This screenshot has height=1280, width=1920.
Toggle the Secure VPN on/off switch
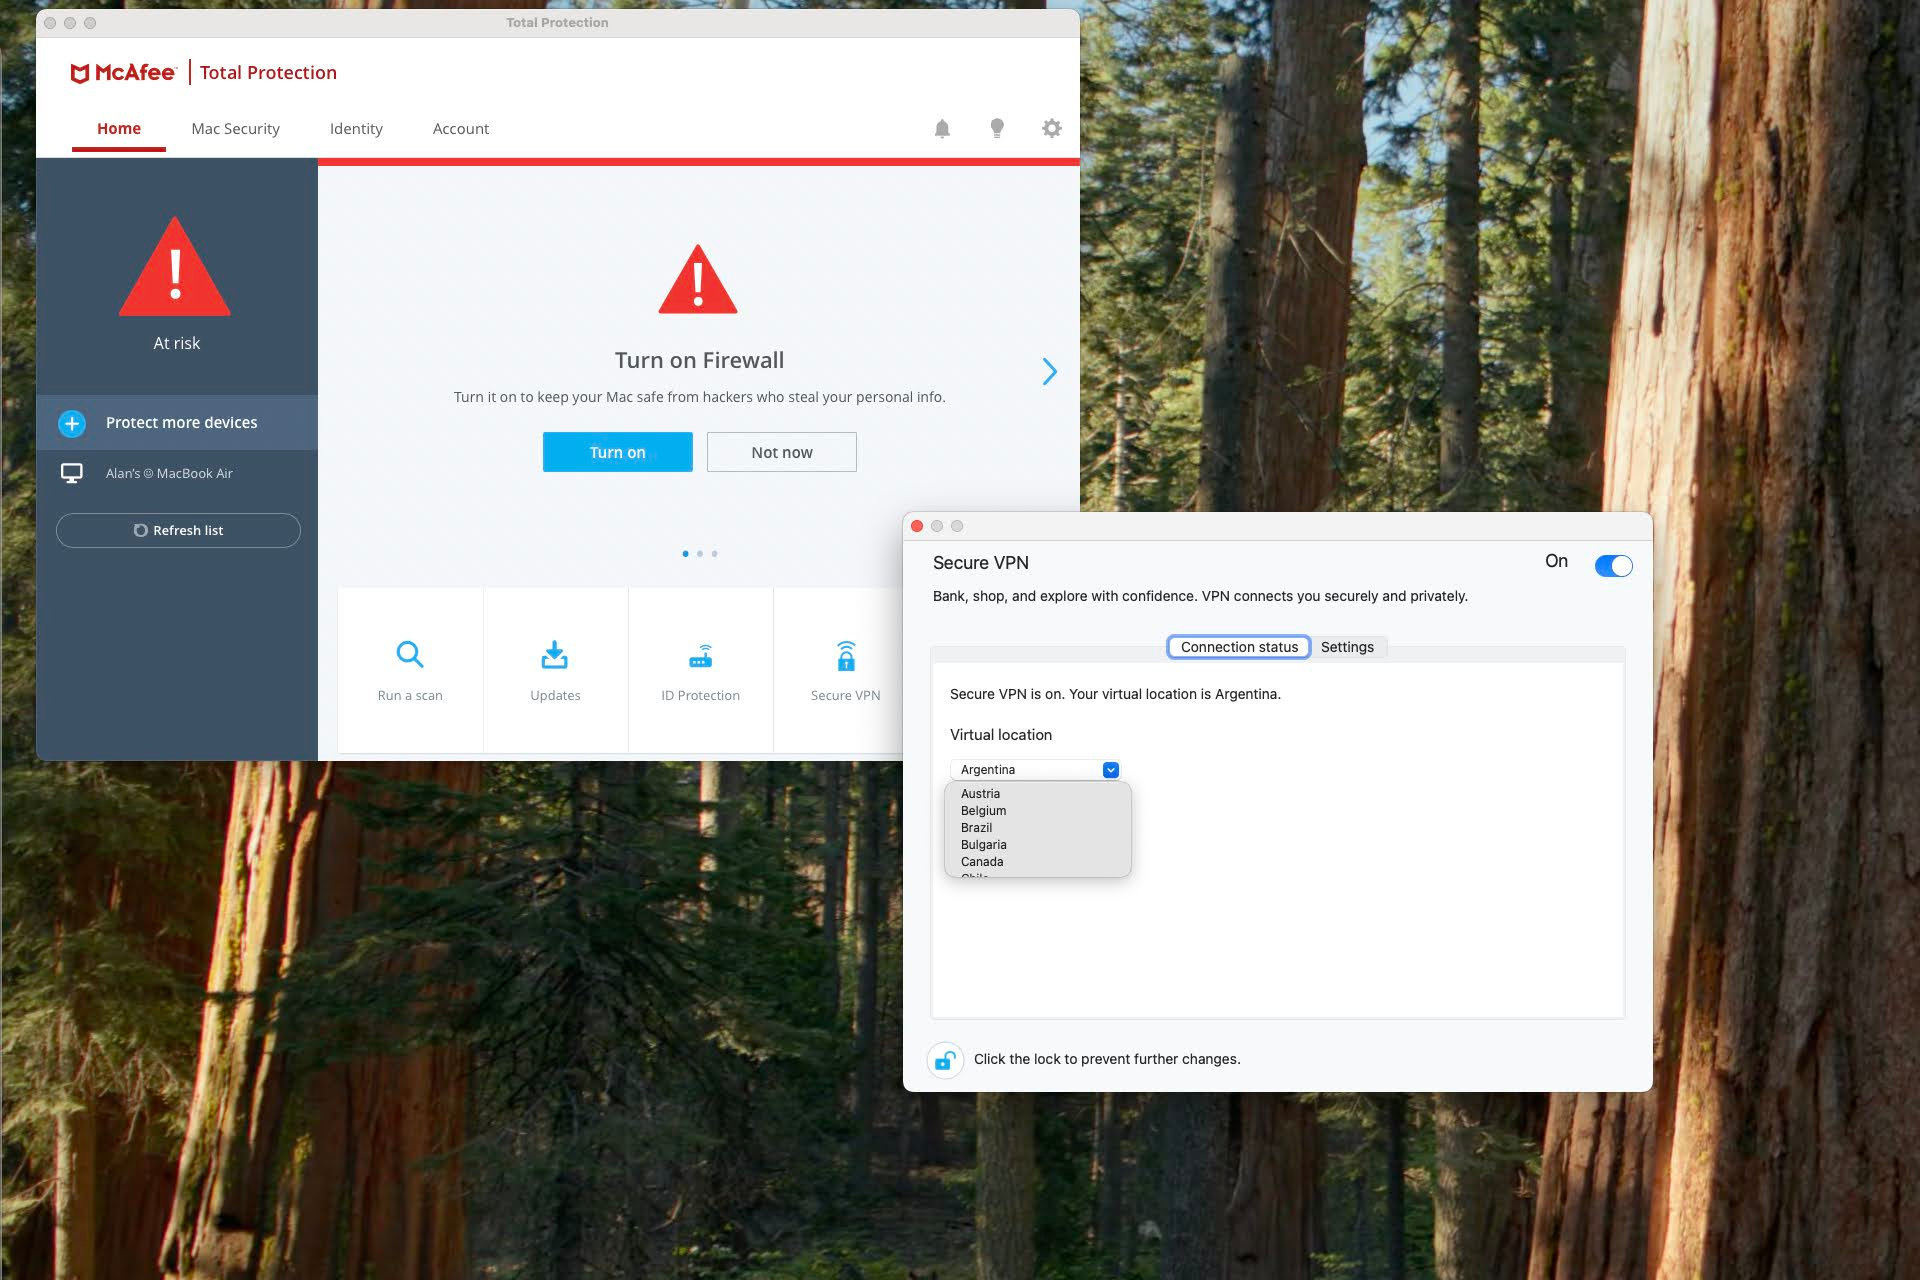point(1613,563)
